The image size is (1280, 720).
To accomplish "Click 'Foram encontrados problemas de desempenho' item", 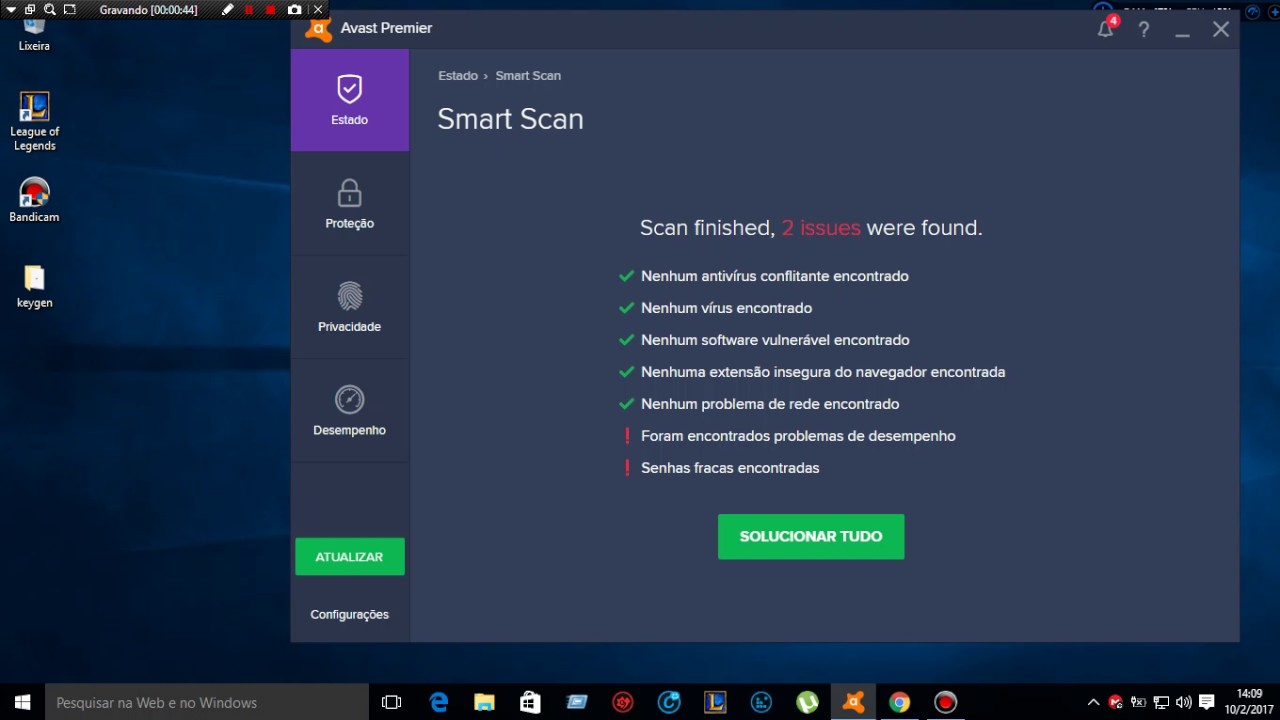I will click(798, 436).
